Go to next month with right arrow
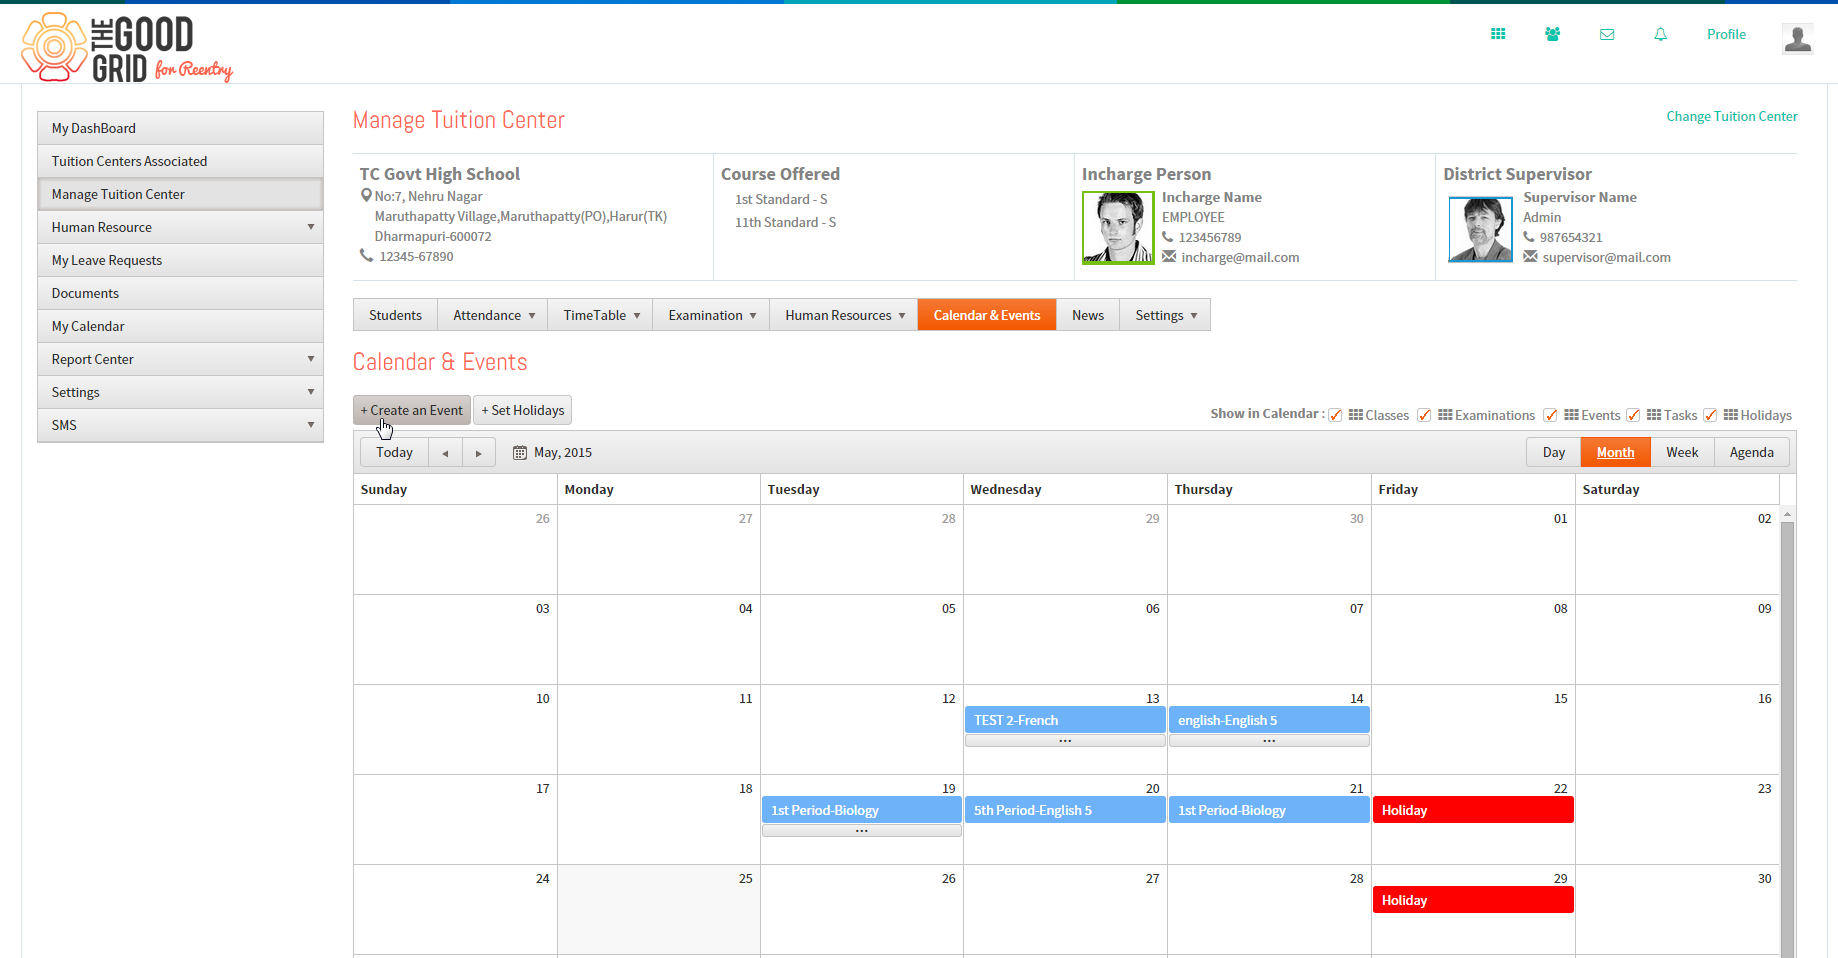Viewport: 1838px width, 958px height. click(x=479, y=453)
